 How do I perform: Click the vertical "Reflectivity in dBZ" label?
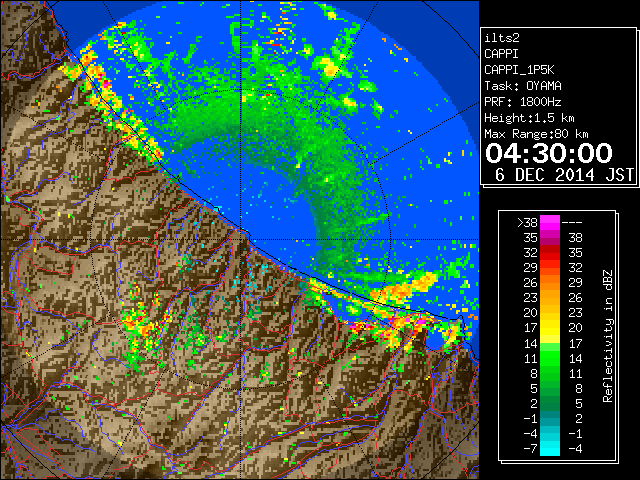pyautogui.click(x=608, y=336)
